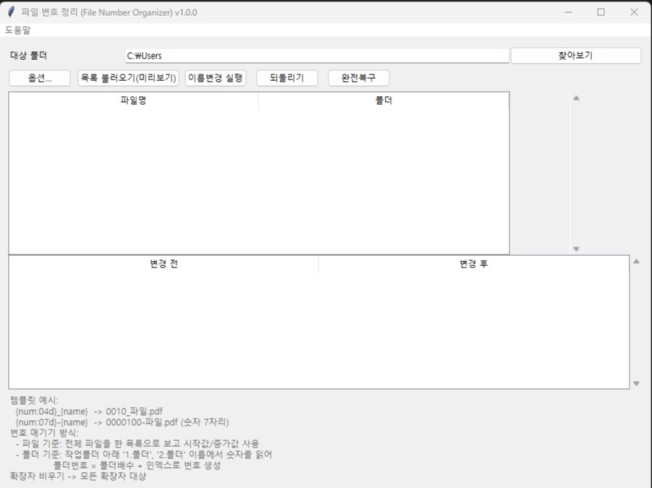Click the 변경 전 column header
The height and width of the screenshot is (488, 652).
tap(164, 264)
